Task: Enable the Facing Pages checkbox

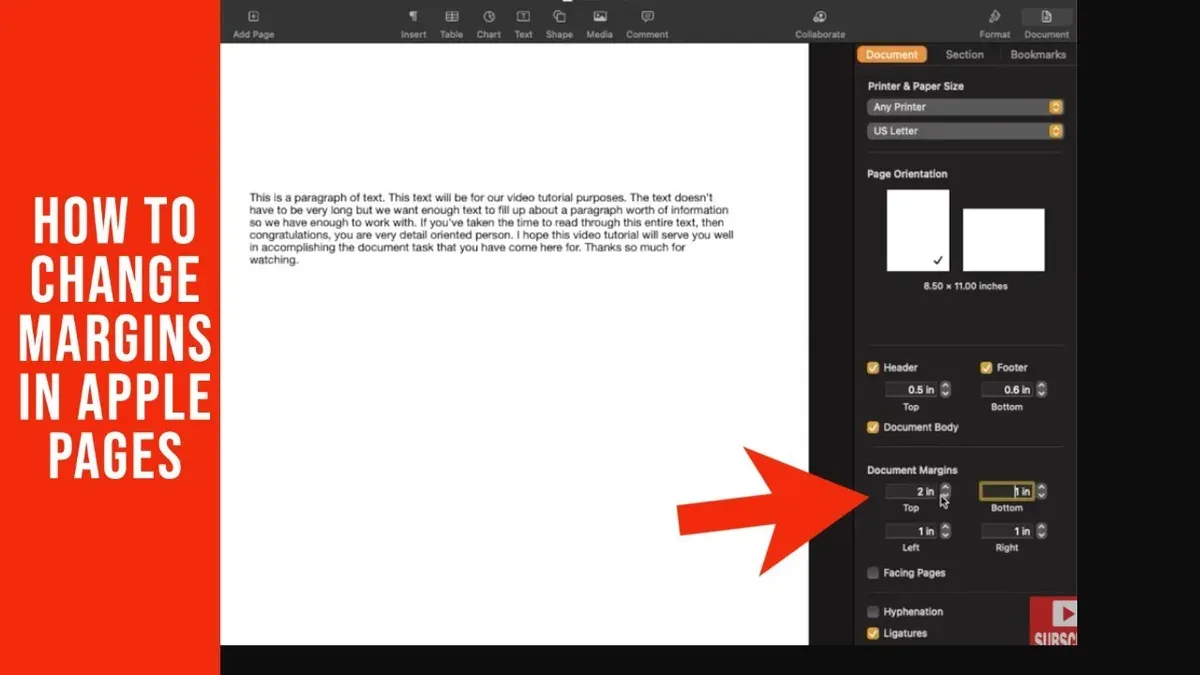Action: pyautogui.click(x=873, y=573)
